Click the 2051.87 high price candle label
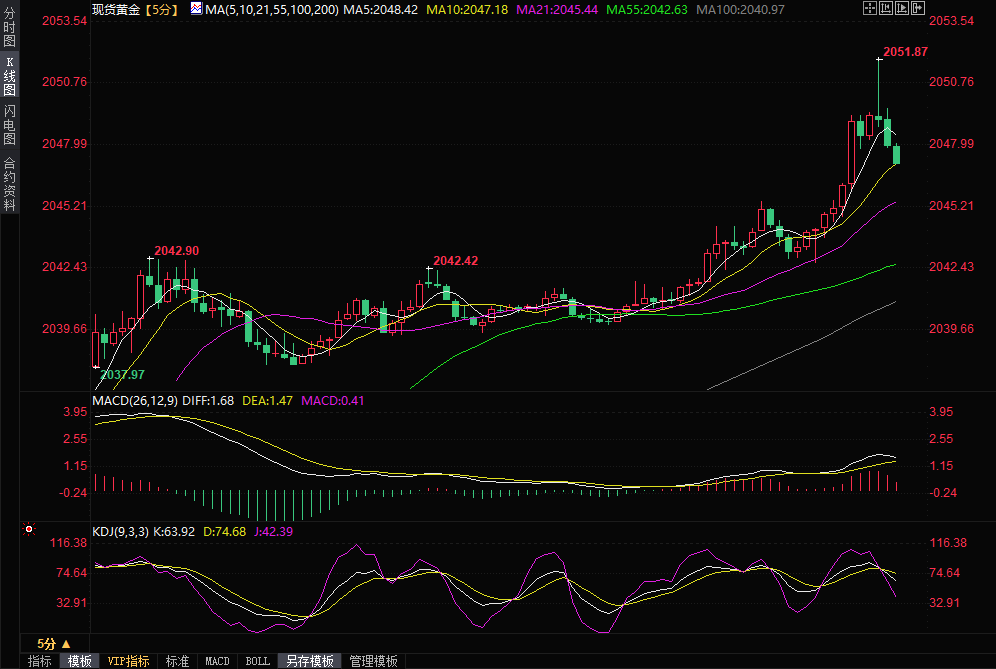Screen dimensions: 996x669 tap(905, 52)
